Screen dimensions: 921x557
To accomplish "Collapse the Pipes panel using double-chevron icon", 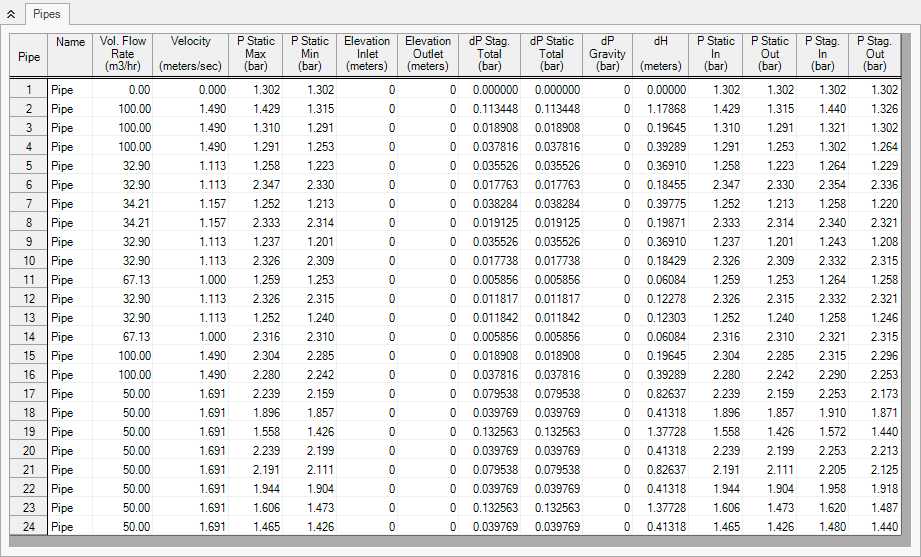I will (10, 13).
